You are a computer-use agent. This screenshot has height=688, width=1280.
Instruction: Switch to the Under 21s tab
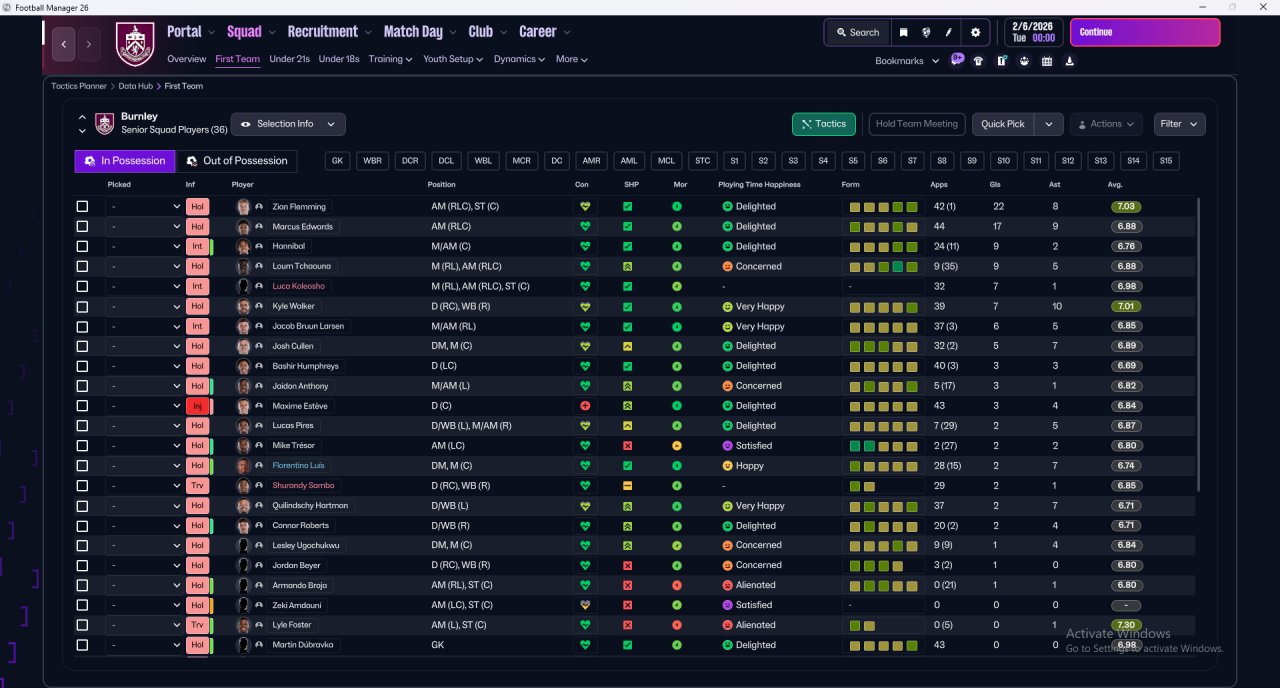[289, 59]
